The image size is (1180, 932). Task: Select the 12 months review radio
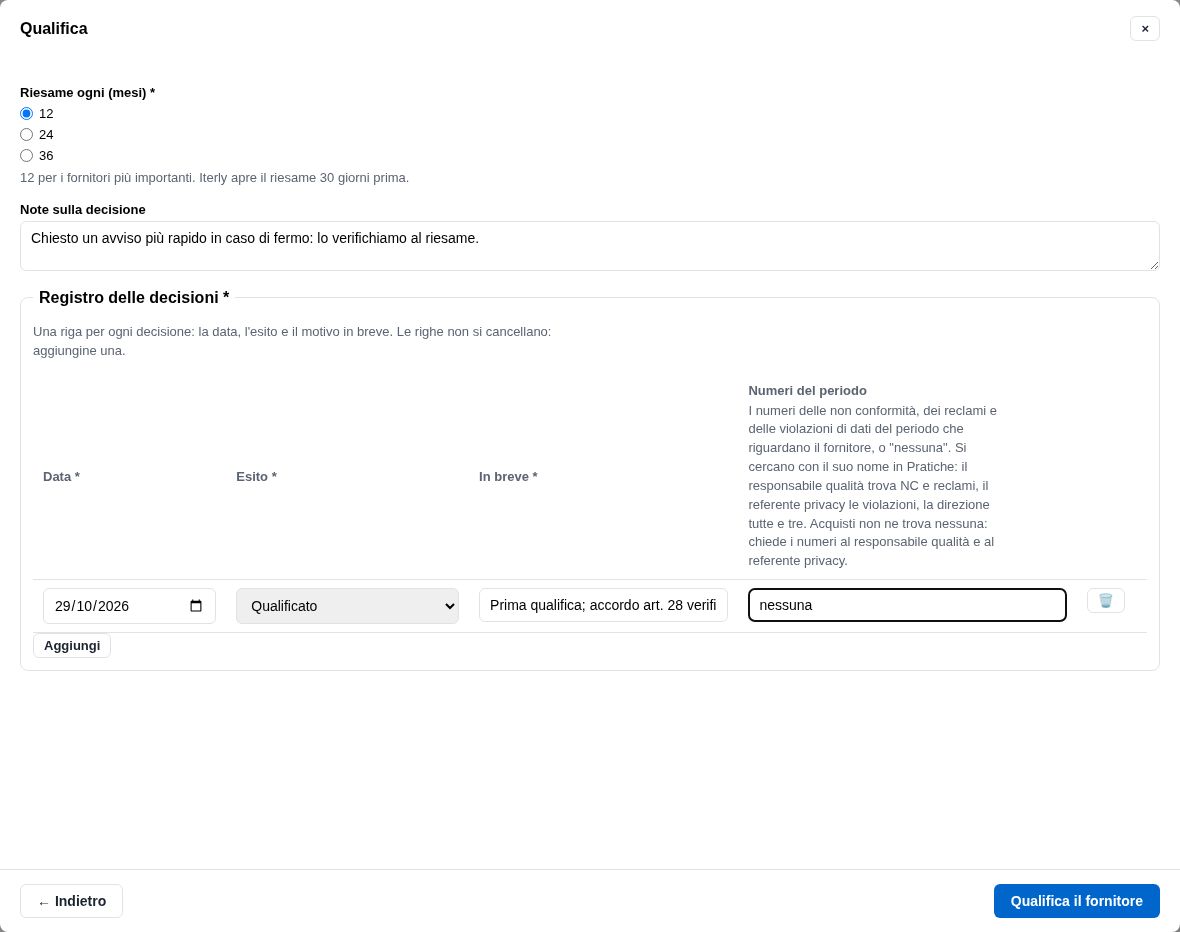pos(26,114)
